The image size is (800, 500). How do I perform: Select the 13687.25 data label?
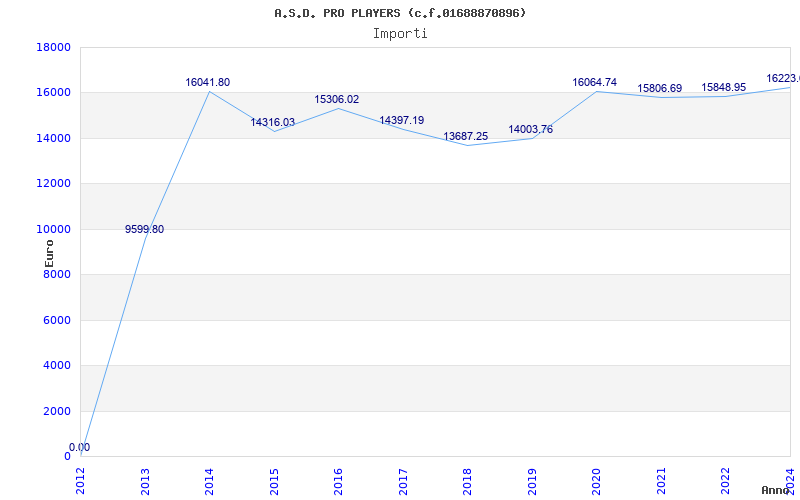tap(466, 136)
